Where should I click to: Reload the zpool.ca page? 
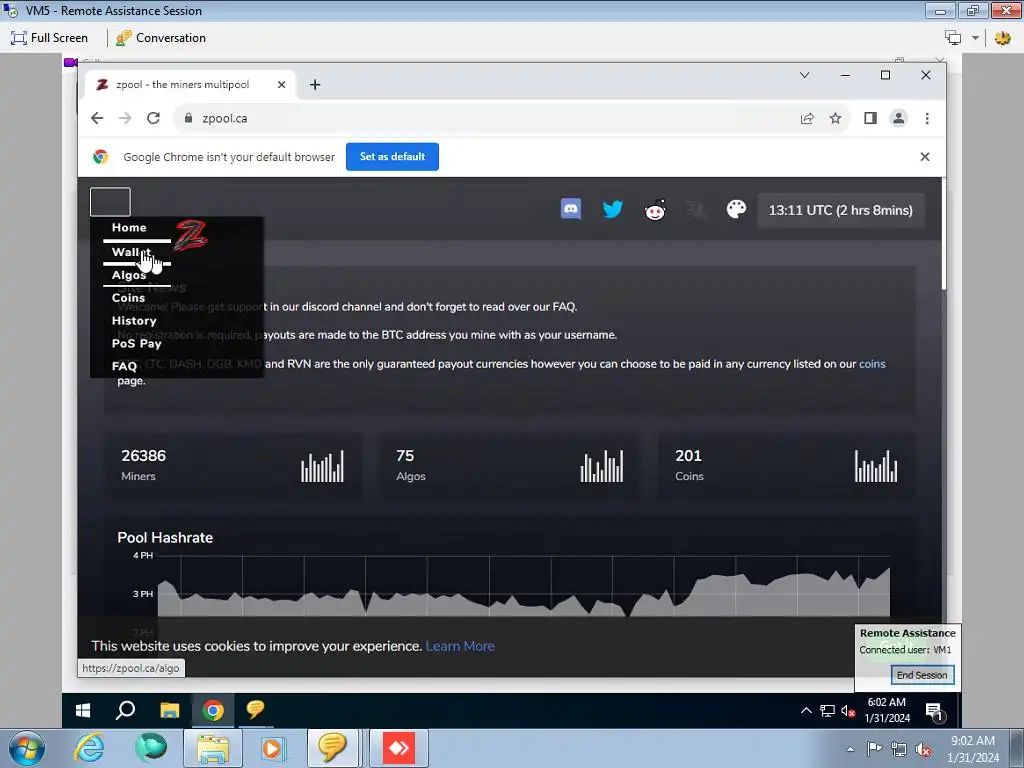click(153, 118)
